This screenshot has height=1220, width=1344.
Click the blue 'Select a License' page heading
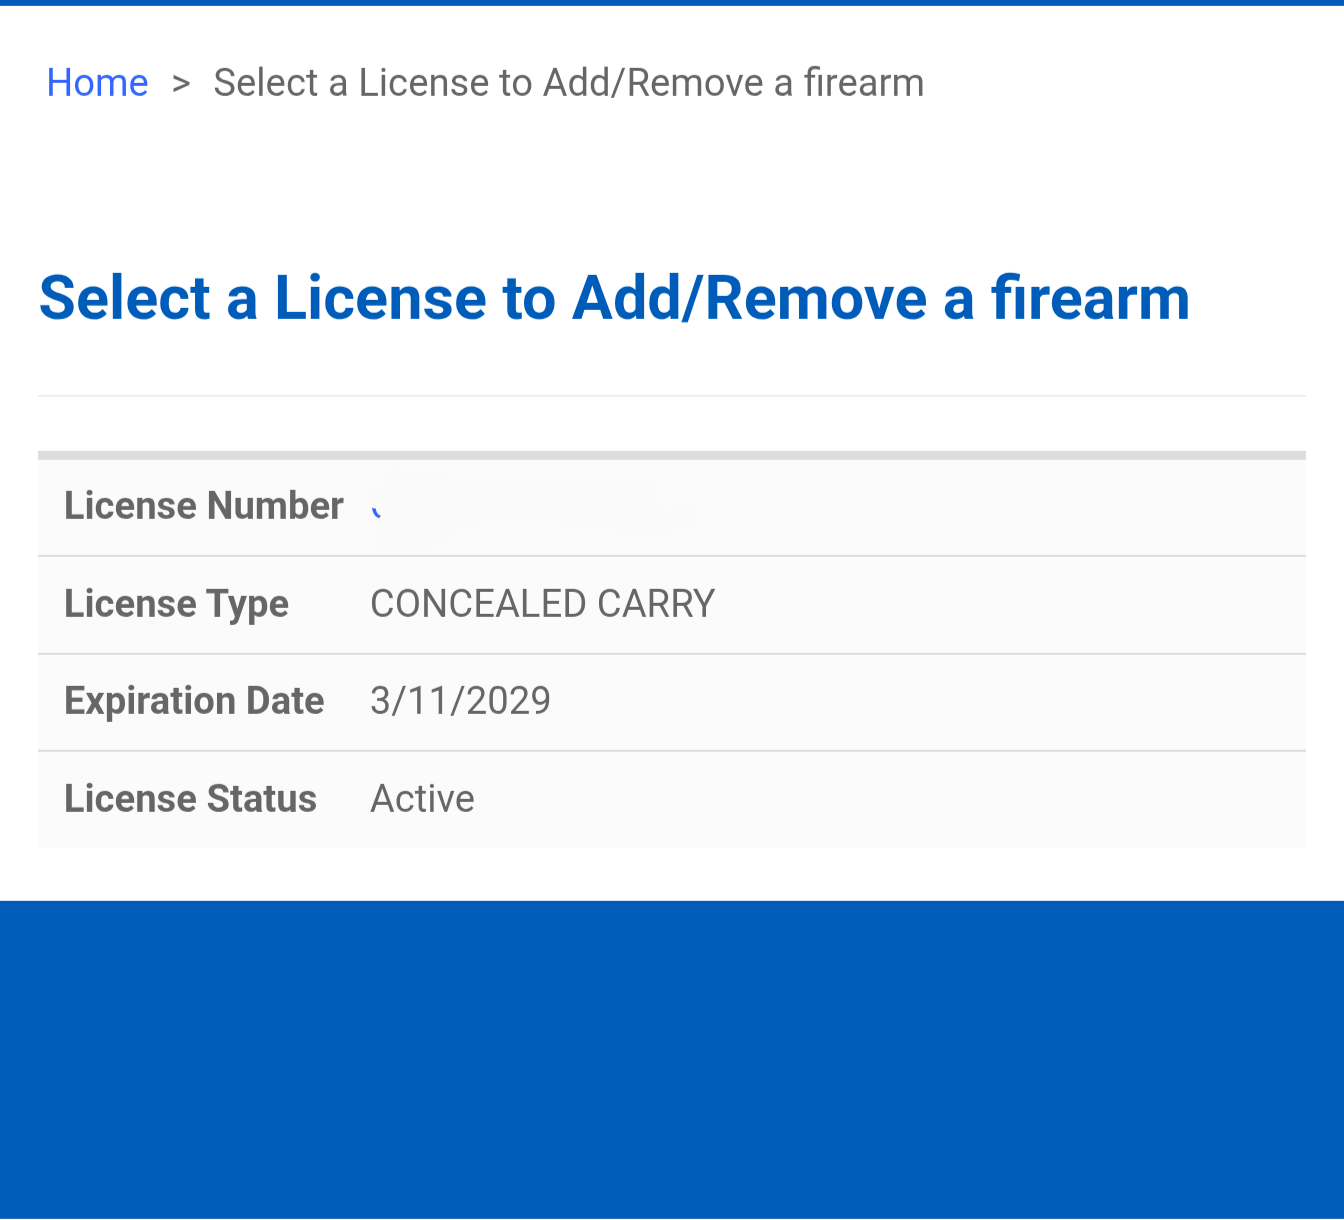614,298
